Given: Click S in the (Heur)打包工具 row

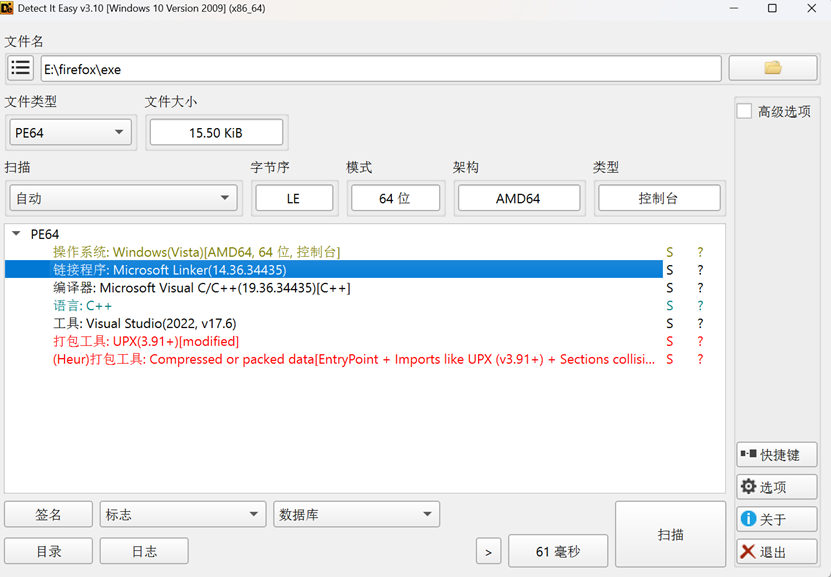Looking at the screenshot, I should pos(670,360).
